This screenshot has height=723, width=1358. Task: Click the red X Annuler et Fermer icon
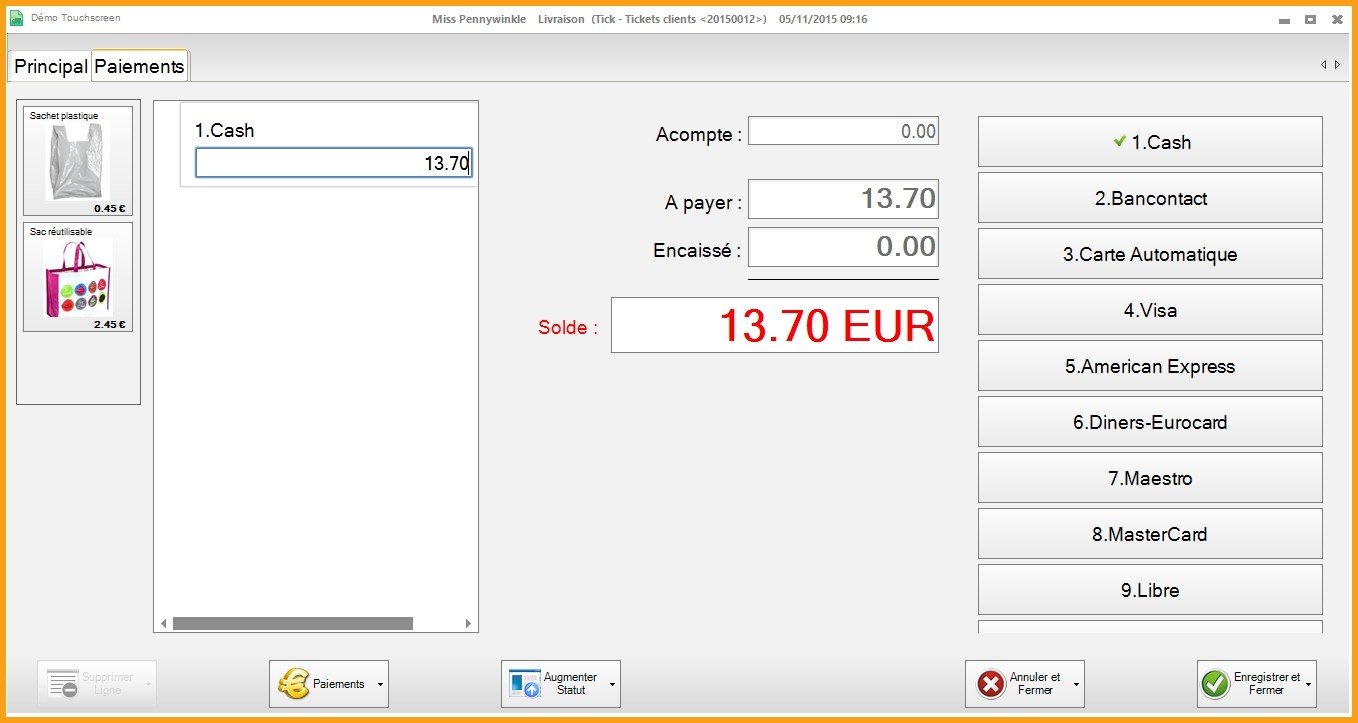click(990, 684)
